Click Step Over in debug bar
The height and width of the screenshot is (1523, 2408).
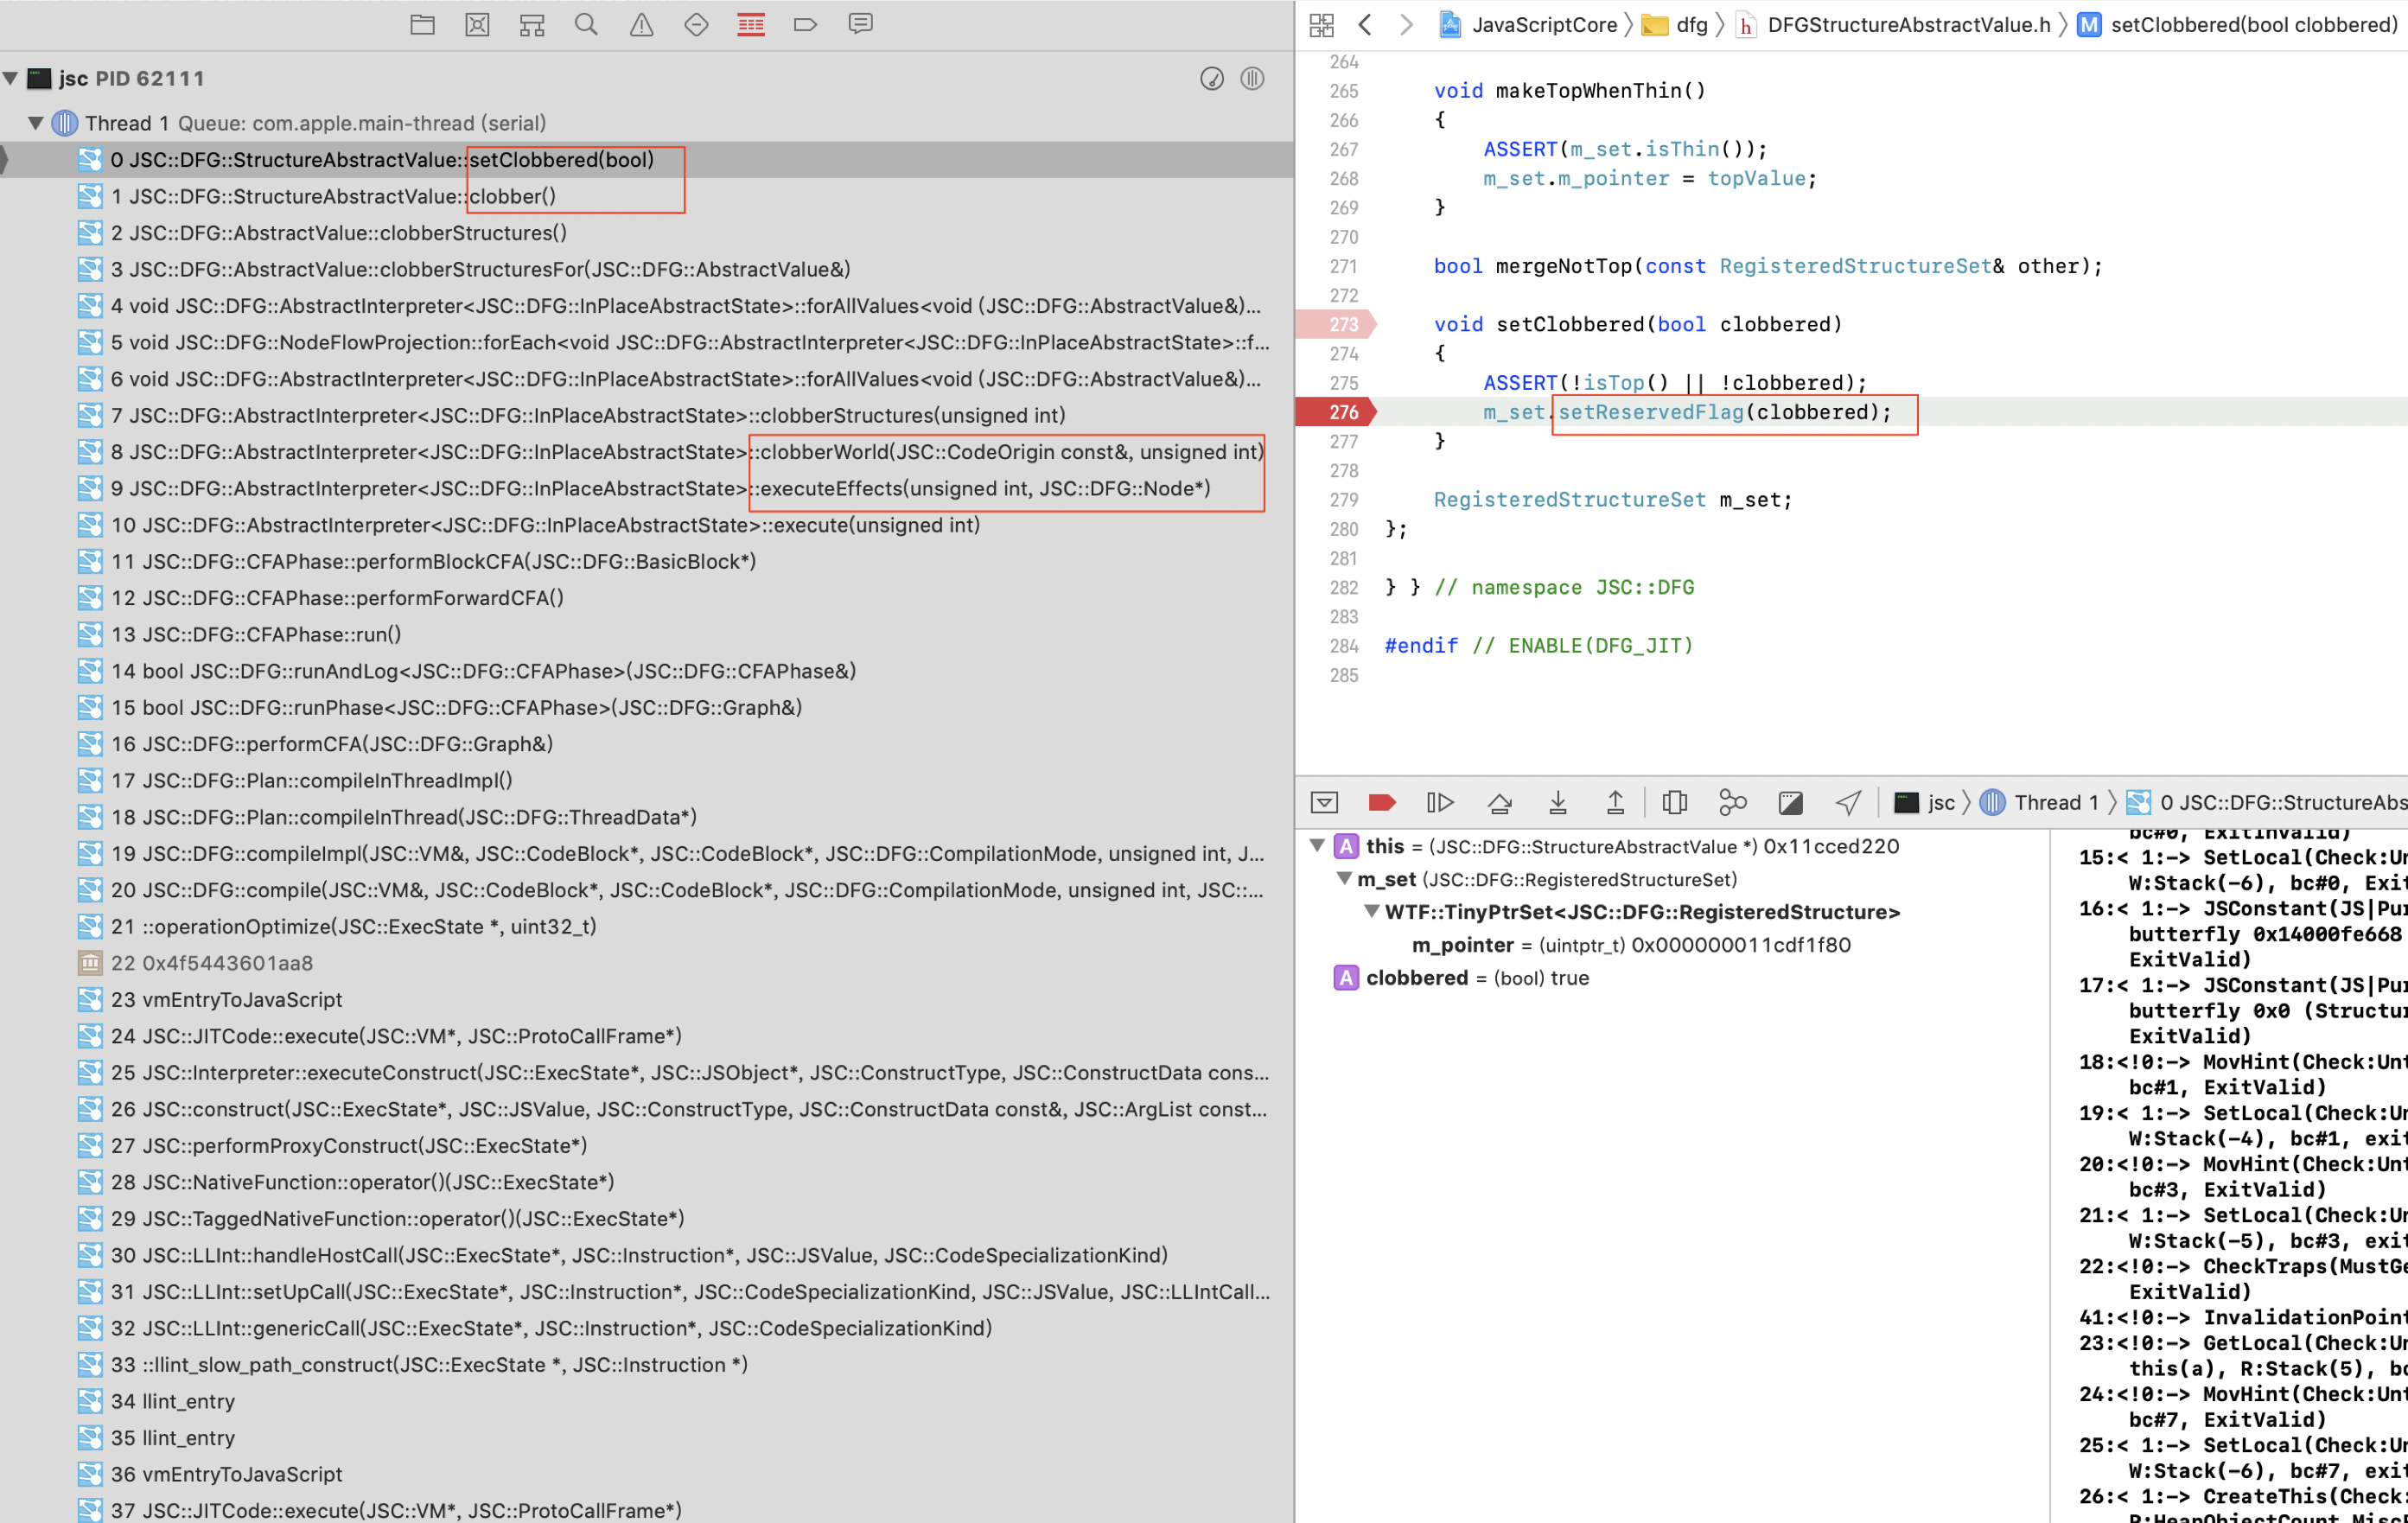click(x=1499, y=802)
